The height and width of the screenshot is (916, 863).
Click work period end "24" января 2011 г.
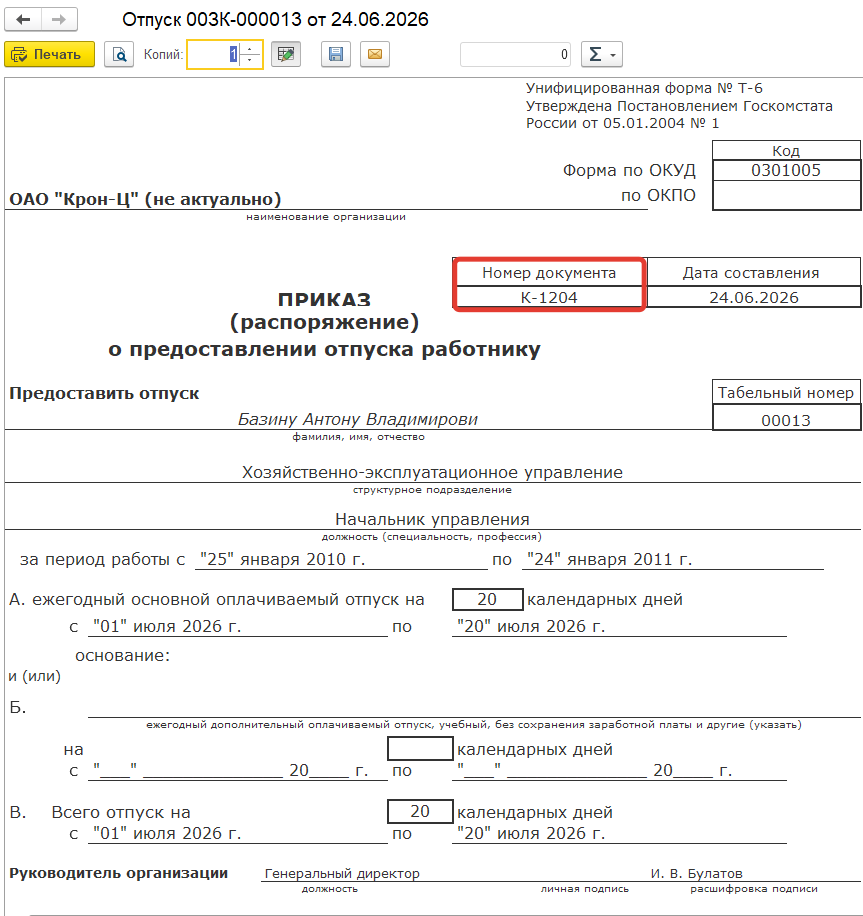pos(609,560)
